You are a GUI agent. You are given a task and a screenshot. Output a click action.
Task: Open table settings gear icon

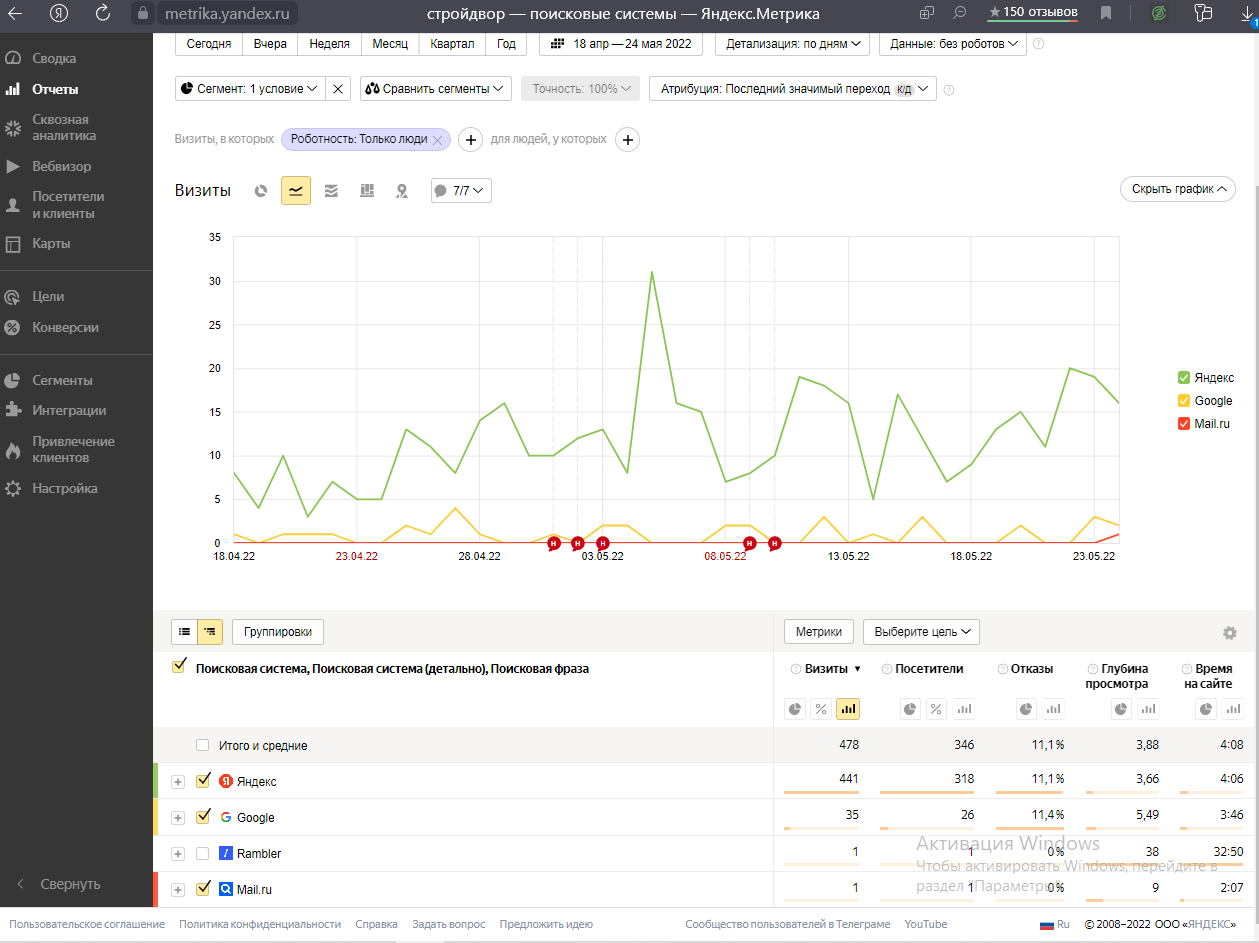[1230, 633]
